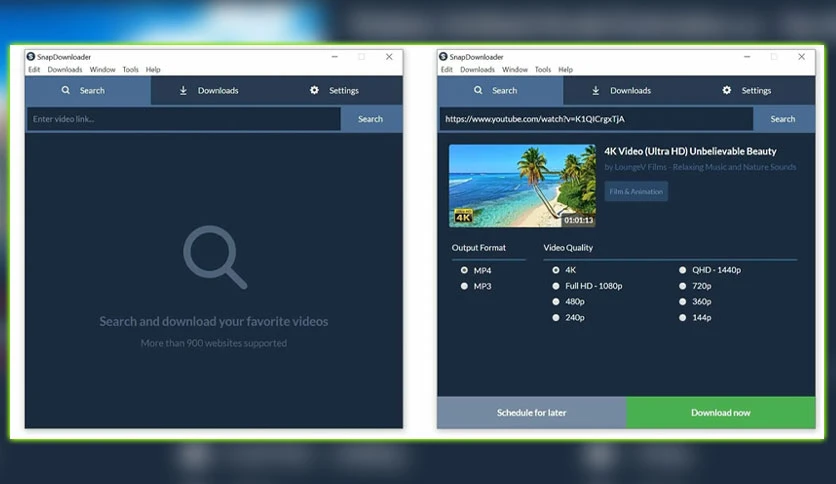The image size is (836, 484).
Task: Click the magnifier icon on the left window's Search tab
Action: click(66, 90)
